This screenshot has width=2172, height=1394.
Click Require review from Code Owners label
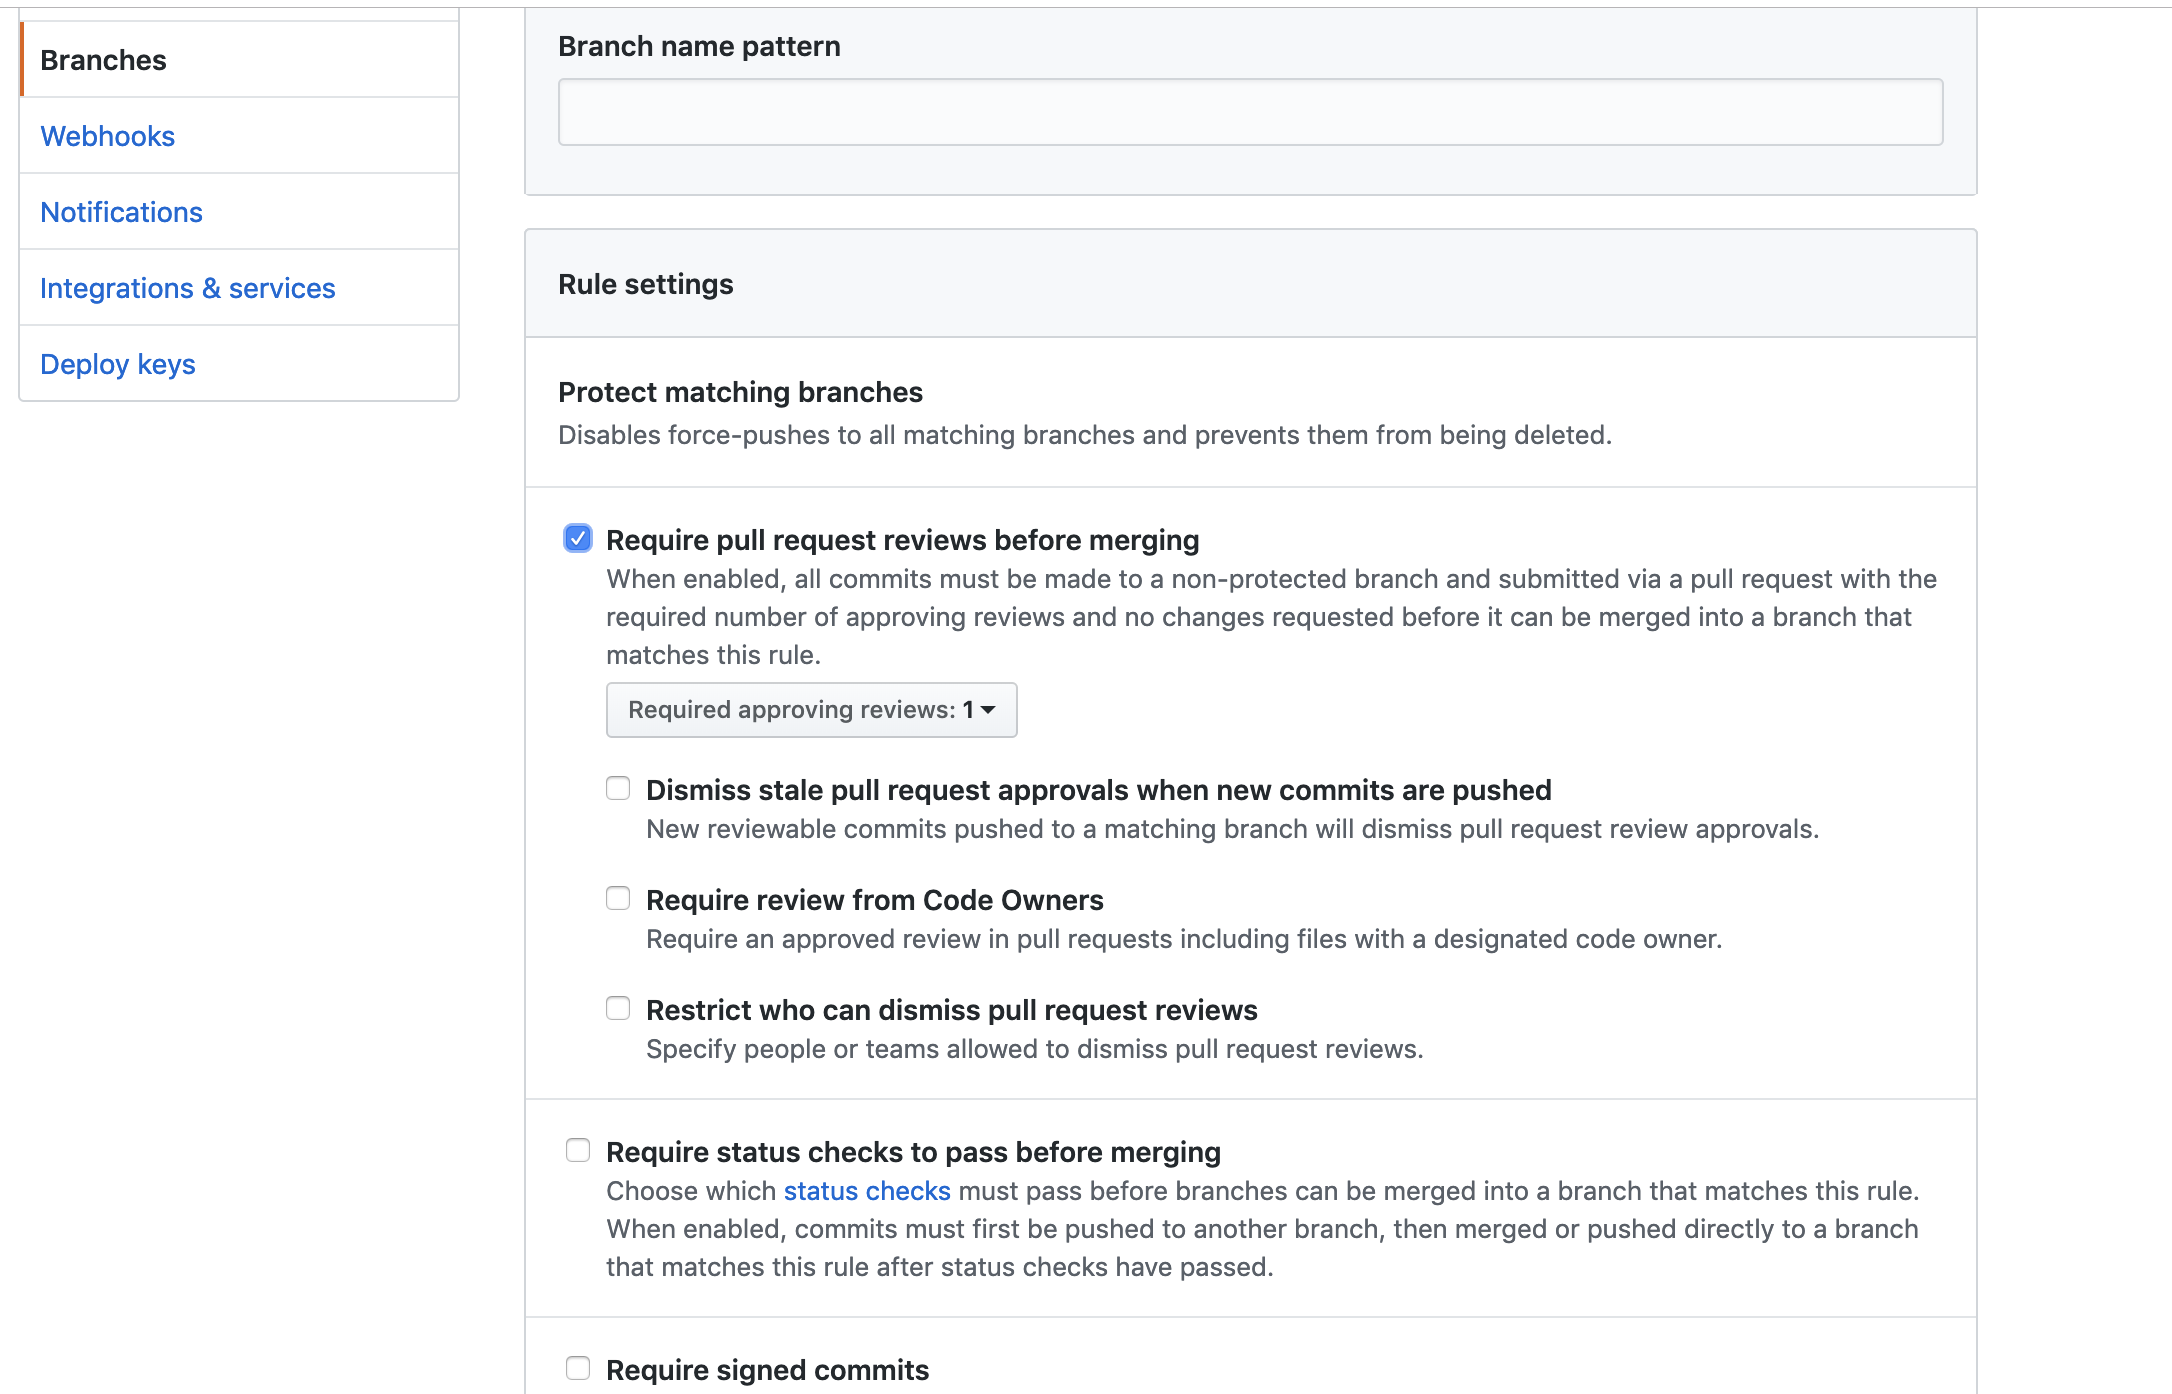pyautogui.click(x=874, y=900)
